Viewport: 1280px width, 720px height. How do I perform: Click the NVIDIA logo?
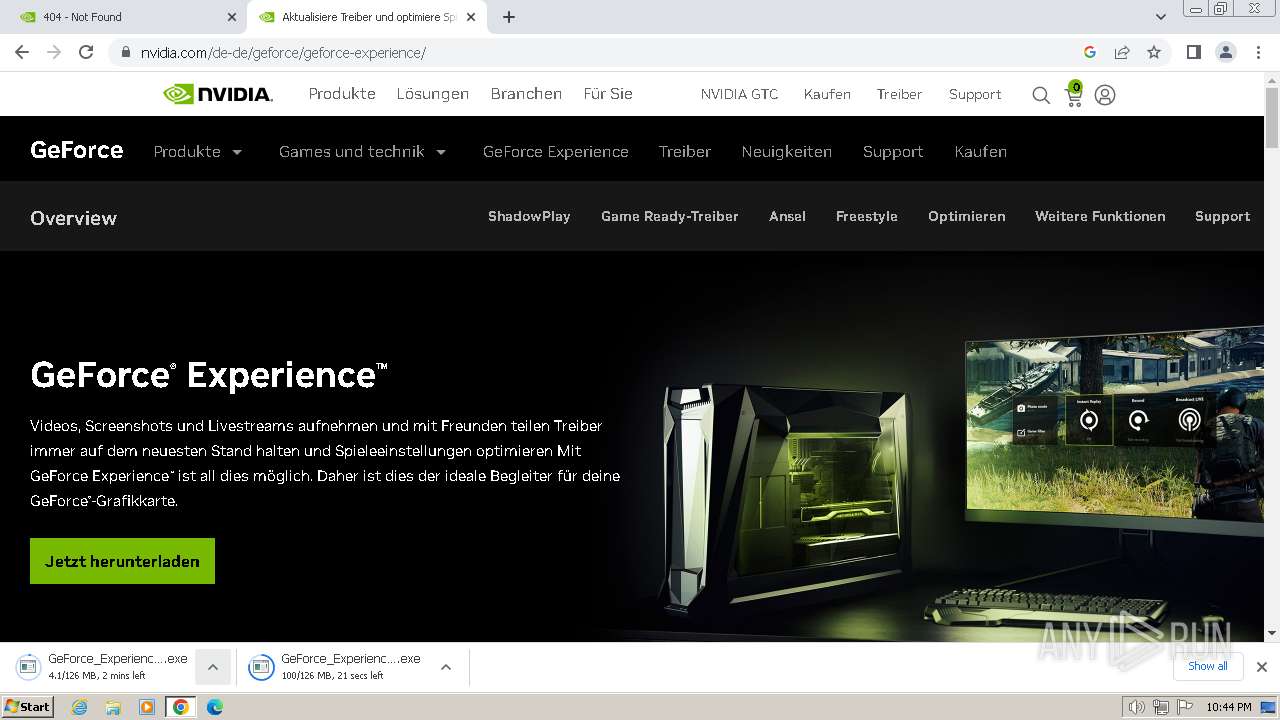point(218,94)
